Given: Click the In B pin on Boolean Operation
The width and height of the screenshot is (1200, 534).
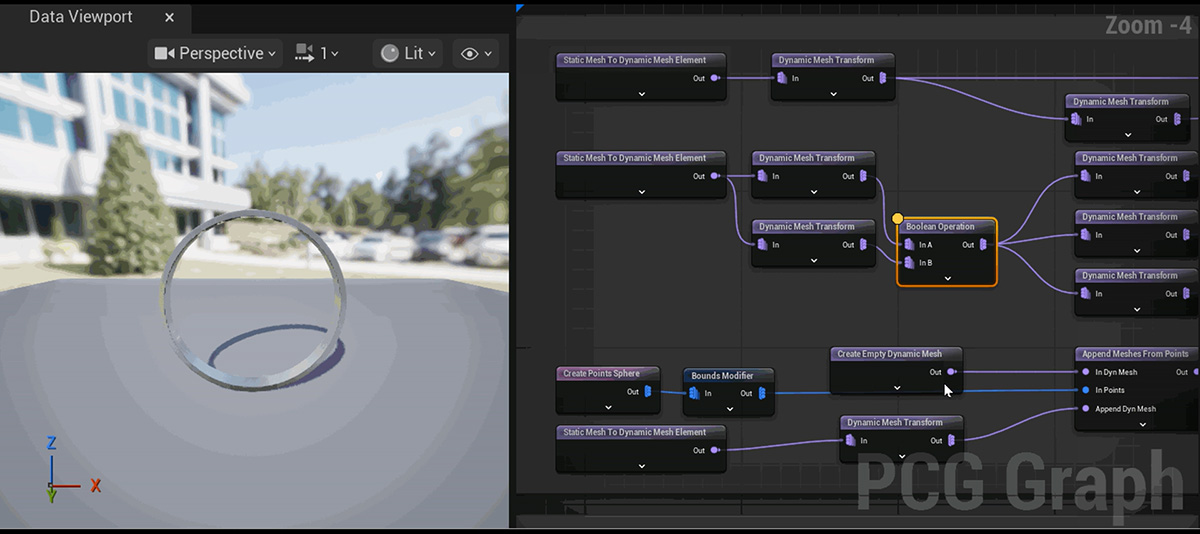Looking at the screenshot, I should [x=909, y=263].
